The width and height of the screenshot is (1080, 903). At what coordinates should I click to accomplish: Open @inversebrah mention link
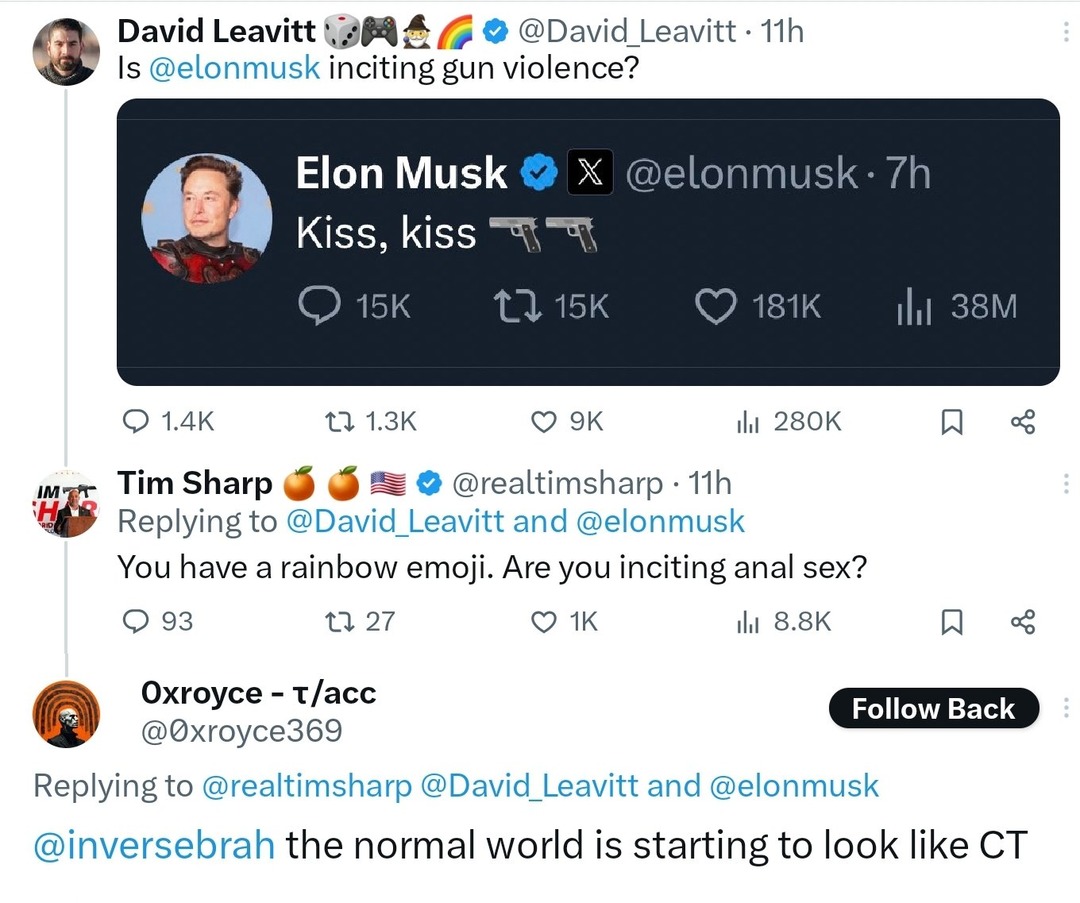154,845
